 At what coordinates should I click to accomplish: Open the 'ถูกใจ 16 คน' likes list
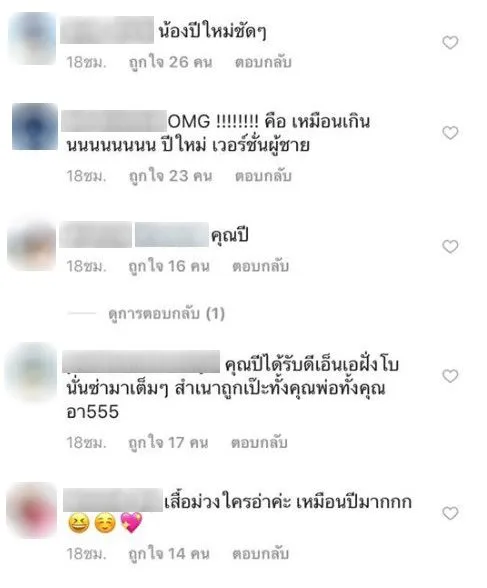(x=169, y=266)
